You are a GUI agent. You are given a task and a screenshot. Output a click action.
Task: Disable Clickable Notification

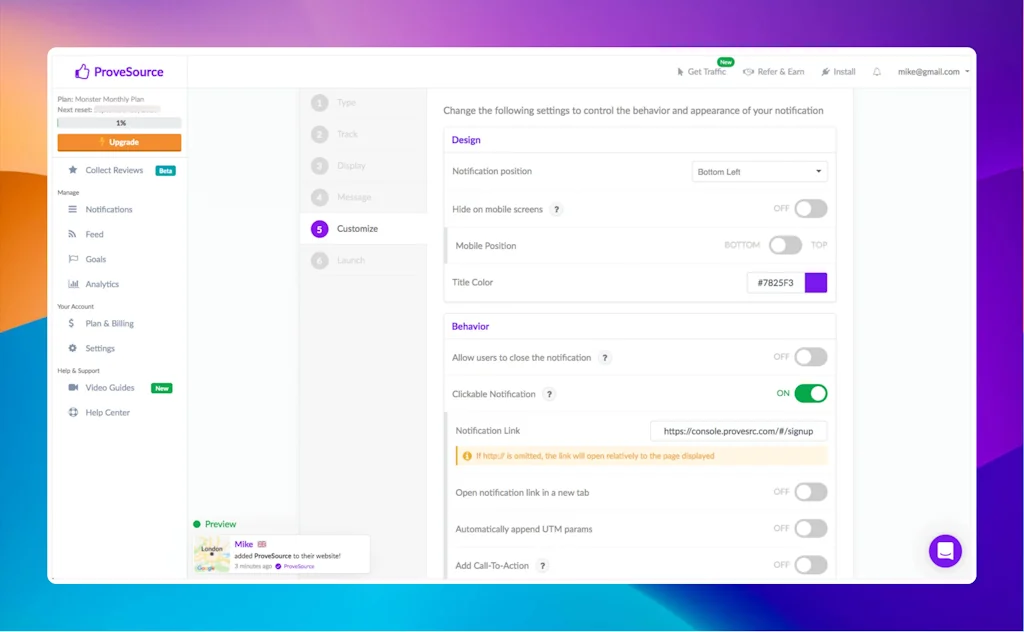coord(810,393)
